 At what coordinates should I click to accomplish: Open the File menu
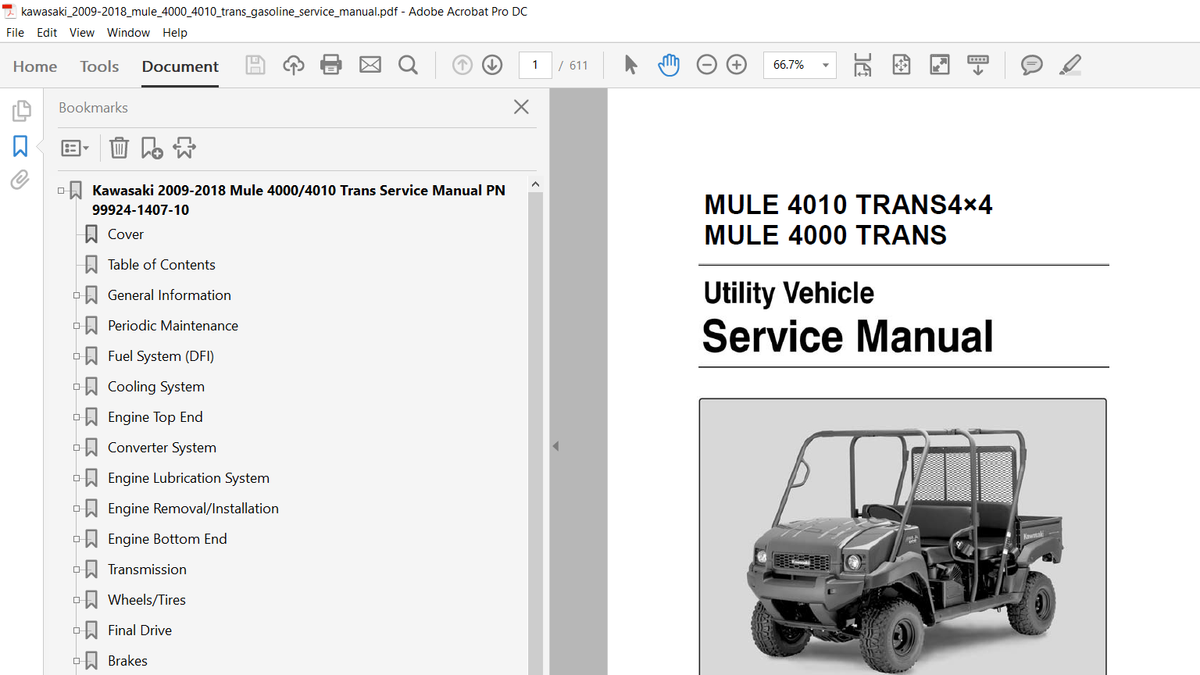point(15,32)
